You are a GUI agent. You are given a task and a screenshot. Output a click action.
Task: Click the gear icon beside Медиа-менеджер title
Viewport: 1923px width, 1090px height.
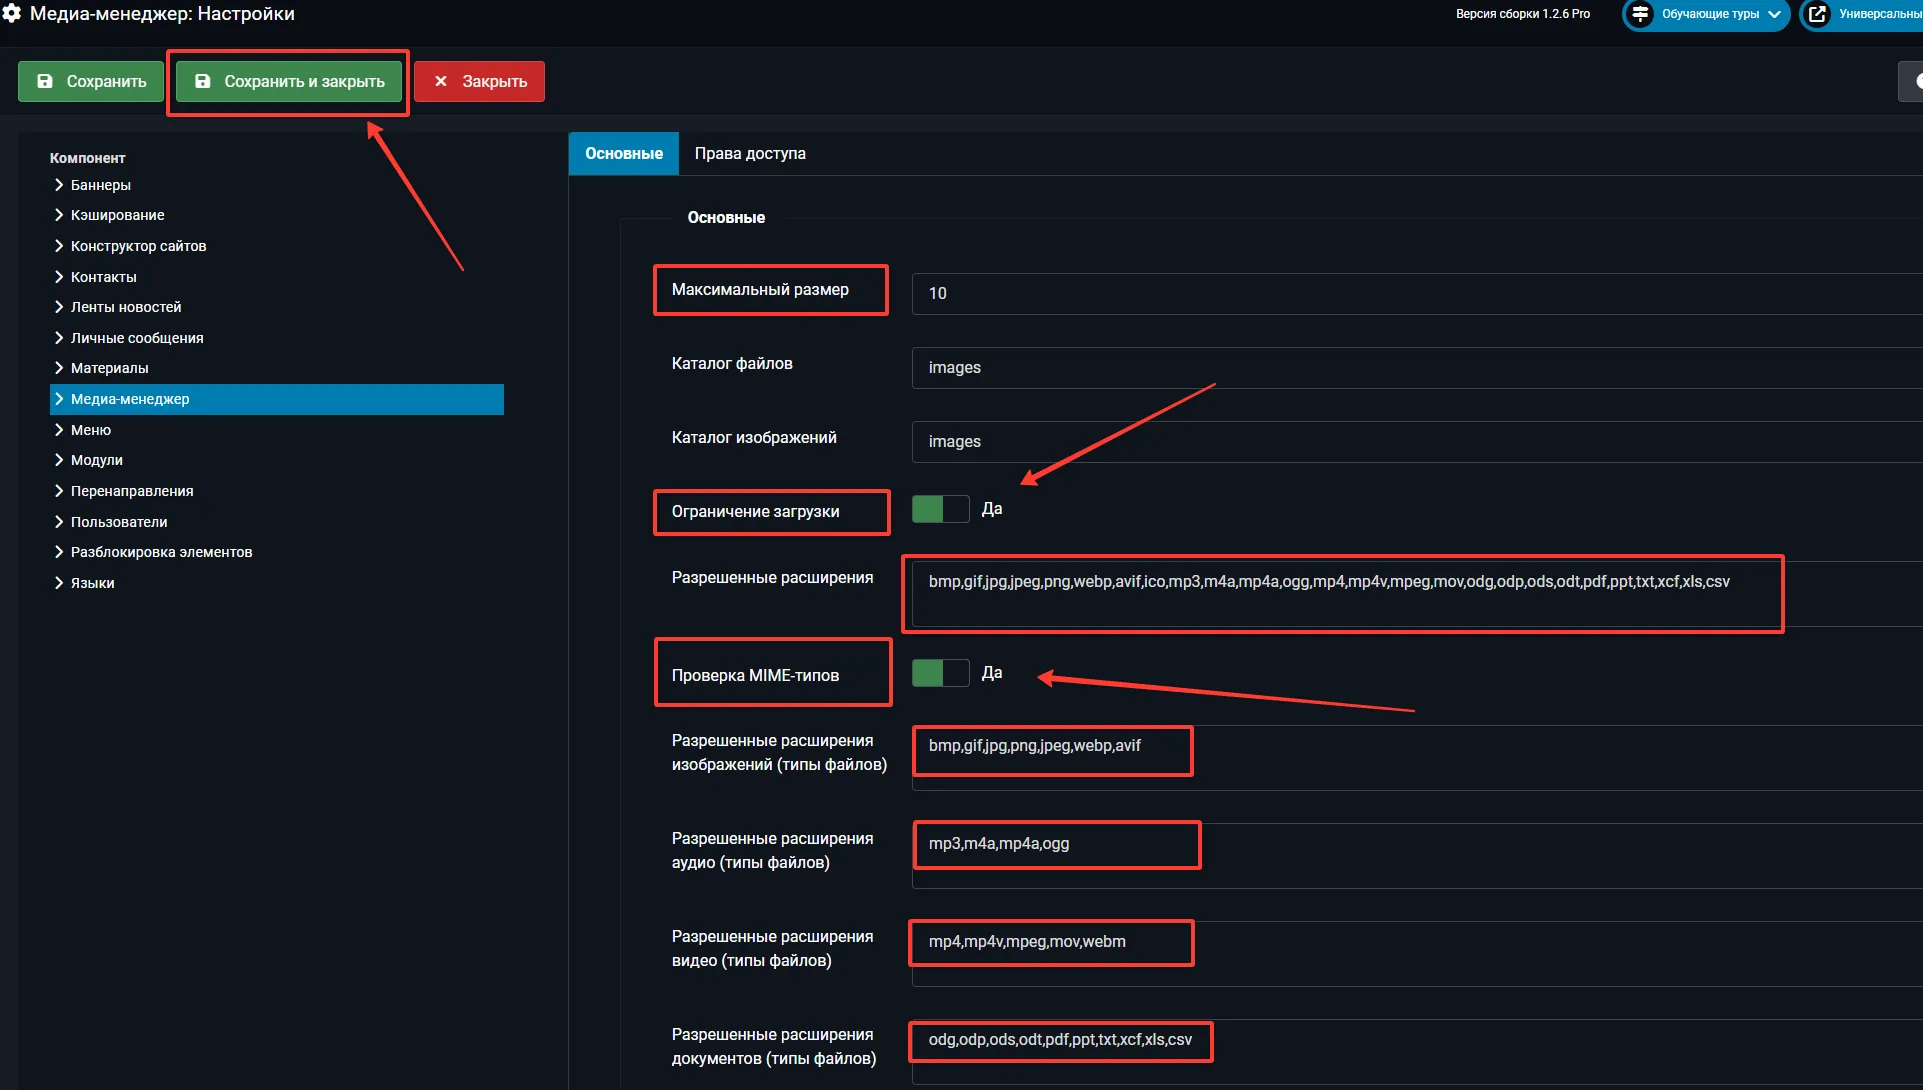click(x=12, y=13)
